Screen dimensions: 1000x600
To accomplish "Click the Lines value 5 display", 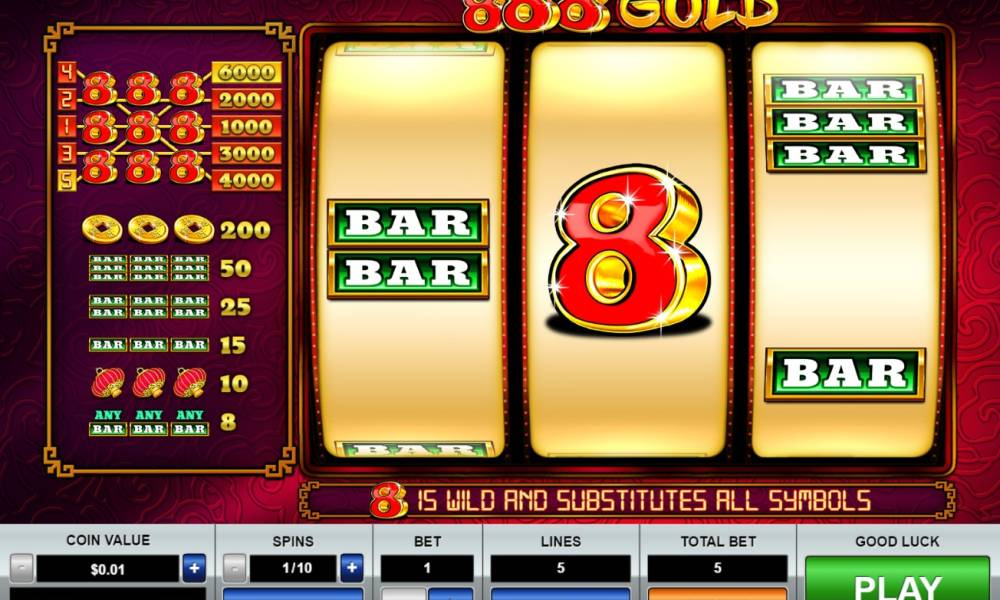I will [561, 568].
